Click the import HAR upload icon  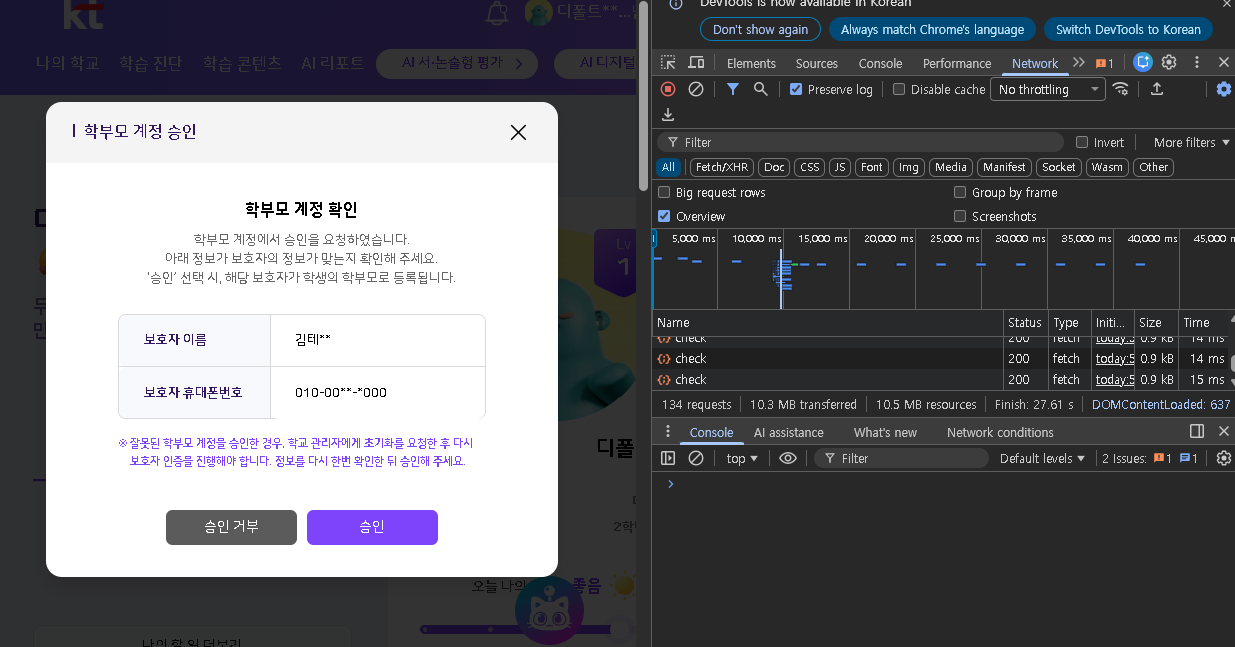pyautogui.click(x=1157, y=89)
